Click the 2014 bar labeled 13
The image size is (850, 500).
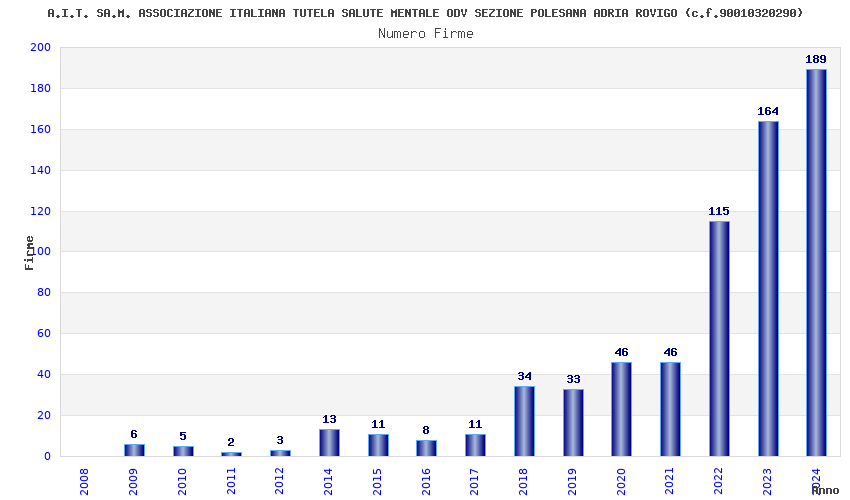(x=329, y=443)
